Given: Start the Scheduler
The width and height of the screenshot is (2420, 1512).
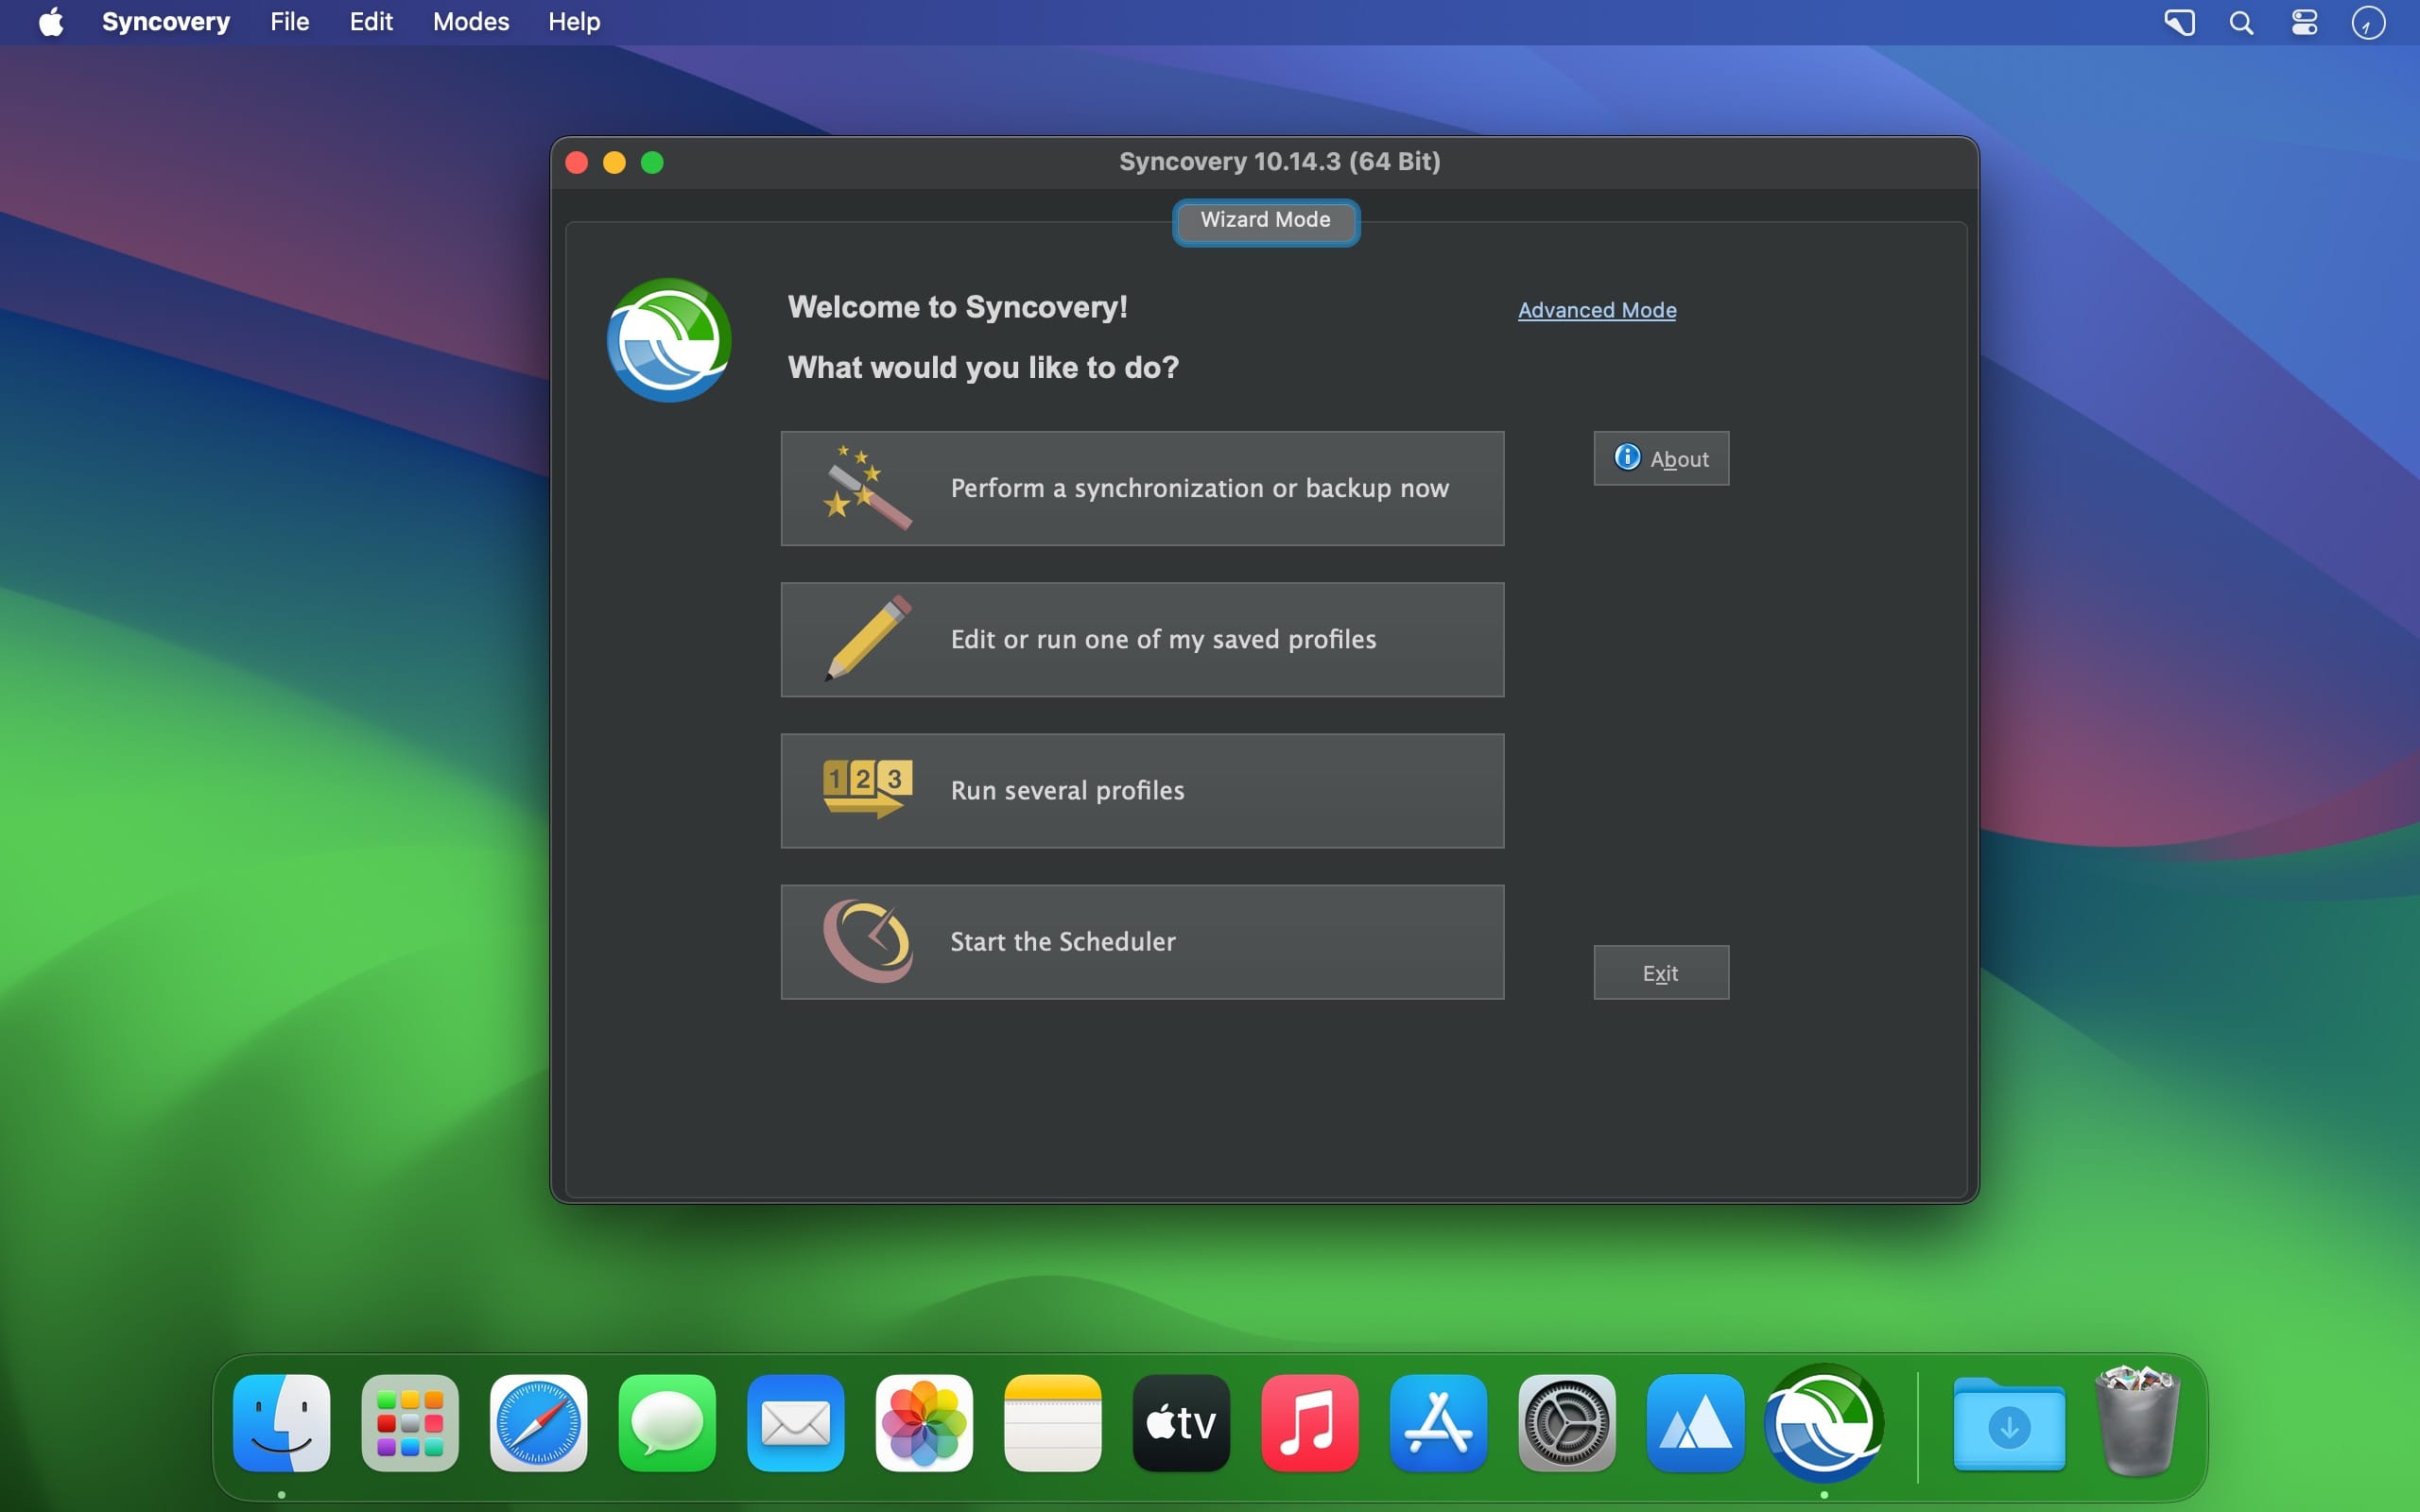Looking at the screenshot, I should [1142, 941].
